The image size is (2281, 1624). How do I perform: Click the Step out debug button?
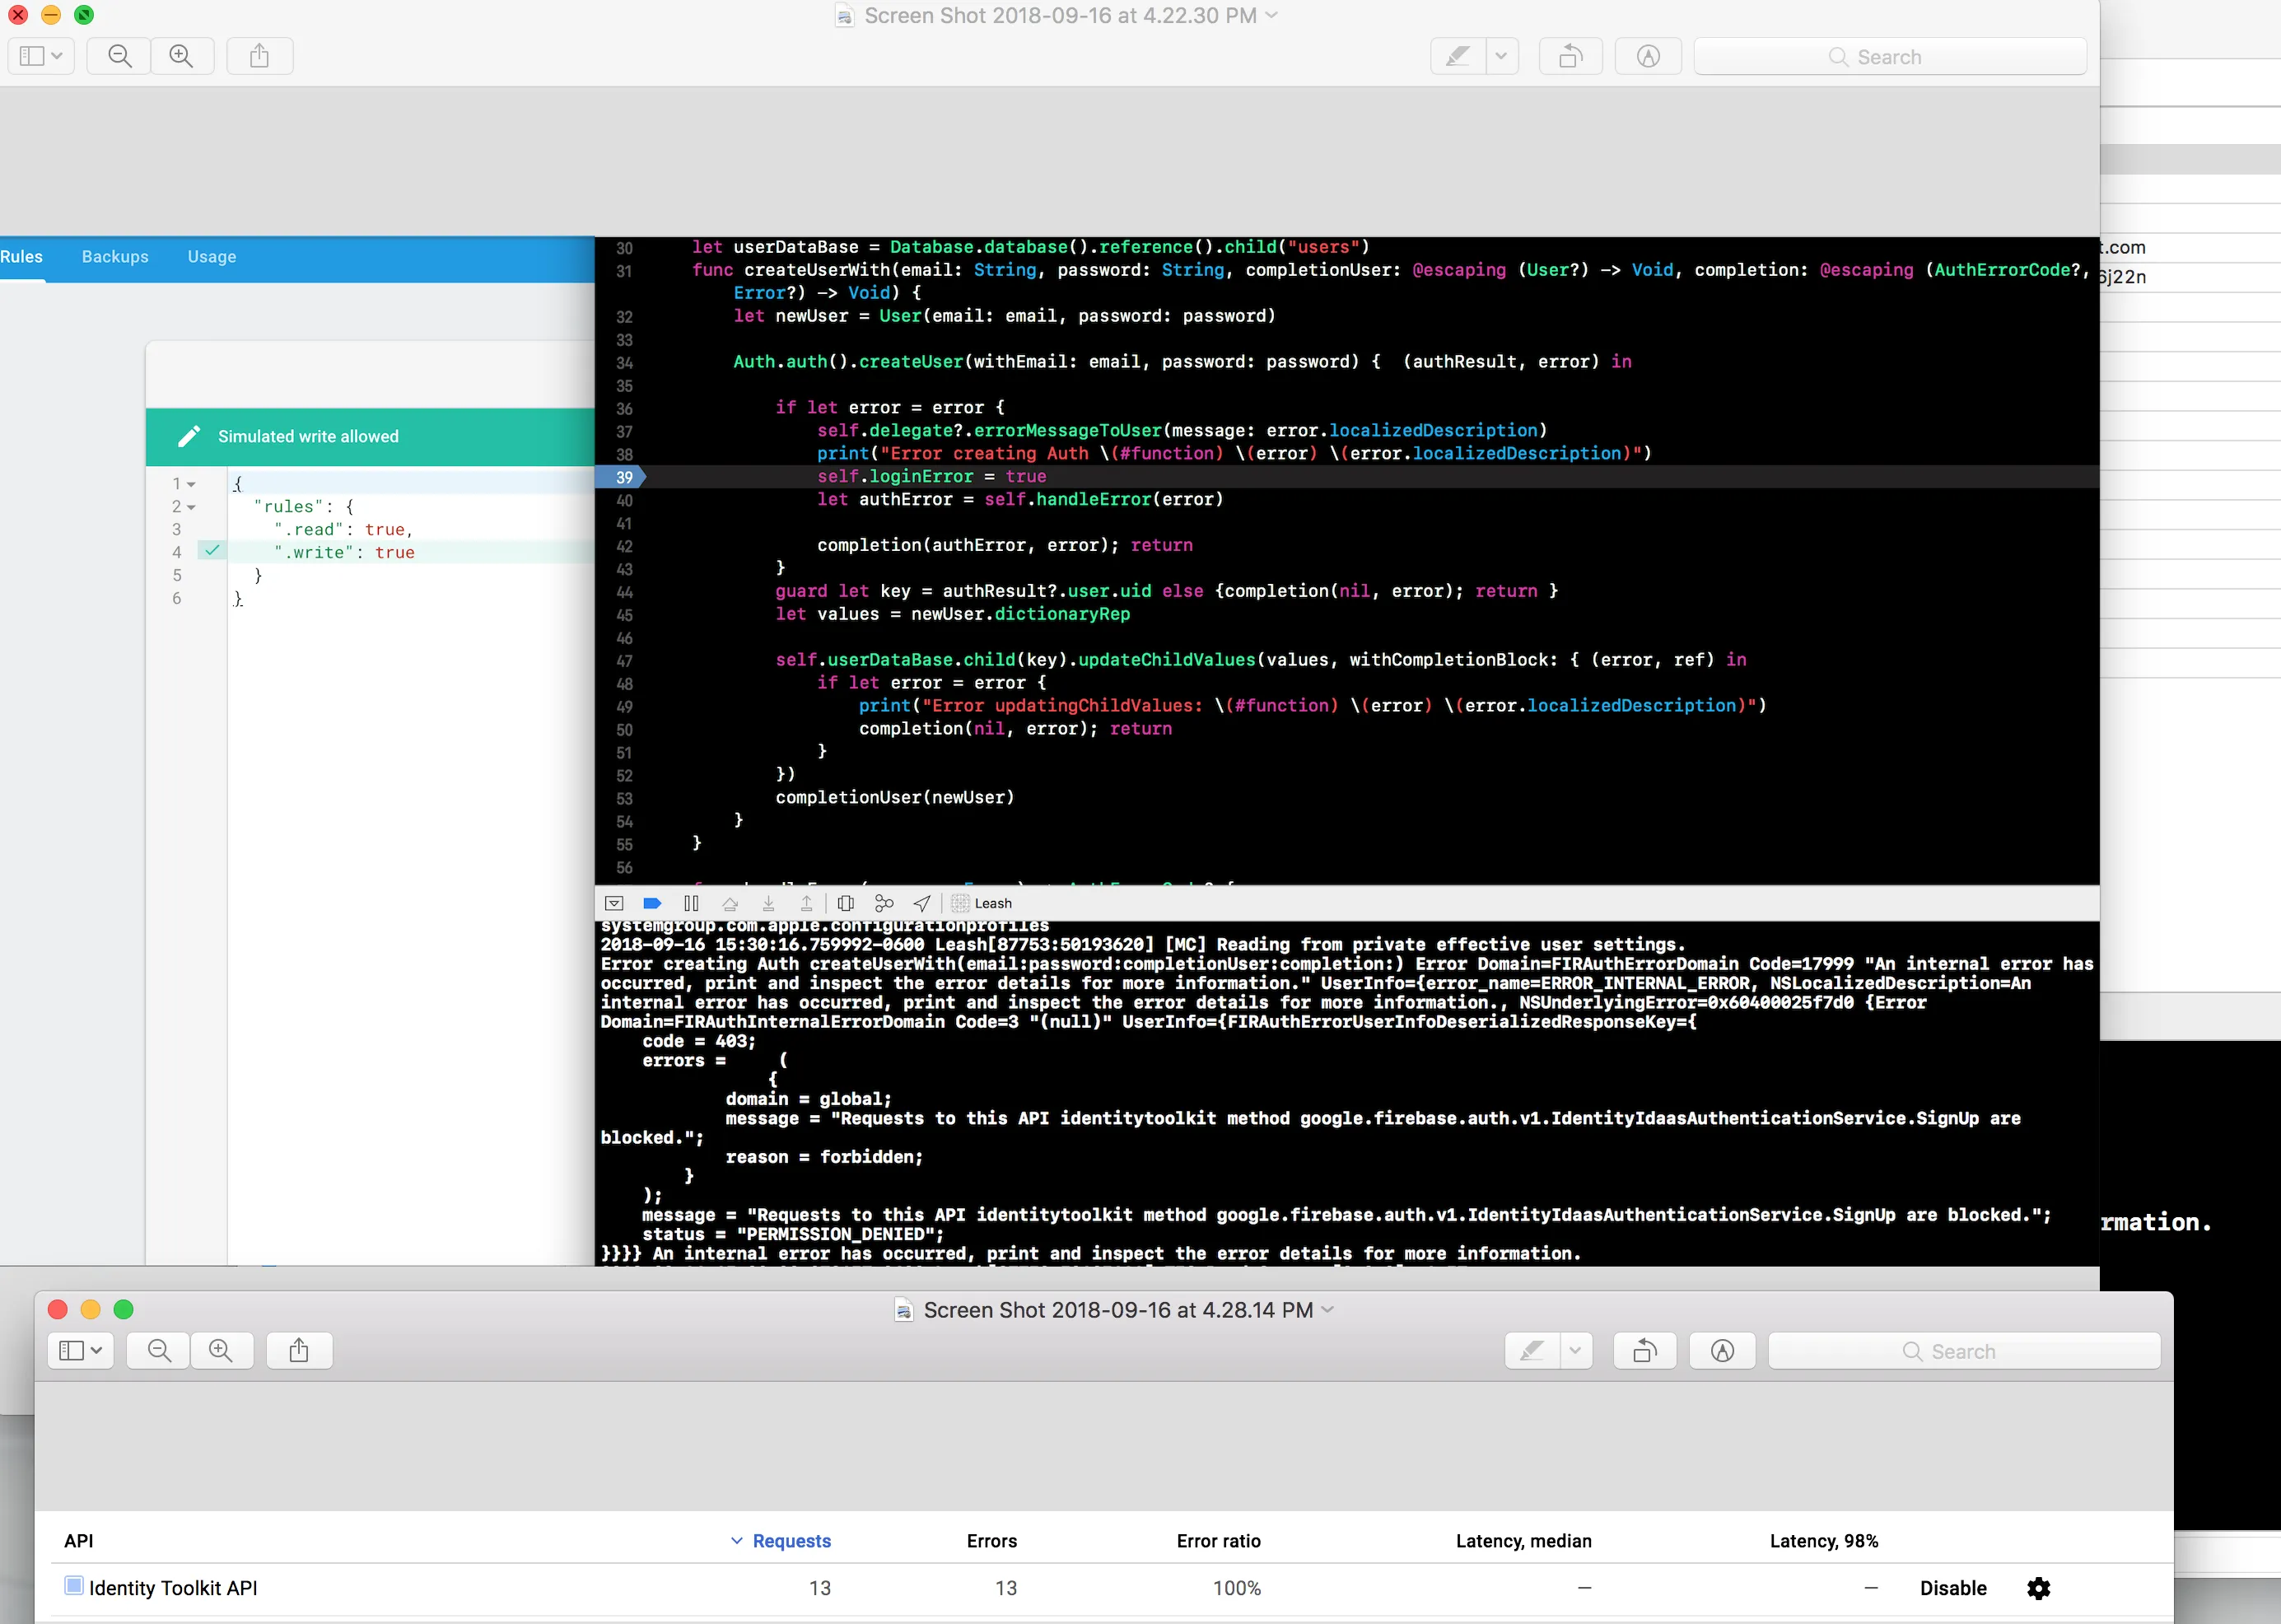pyautogui.click(x=806, y=903)
